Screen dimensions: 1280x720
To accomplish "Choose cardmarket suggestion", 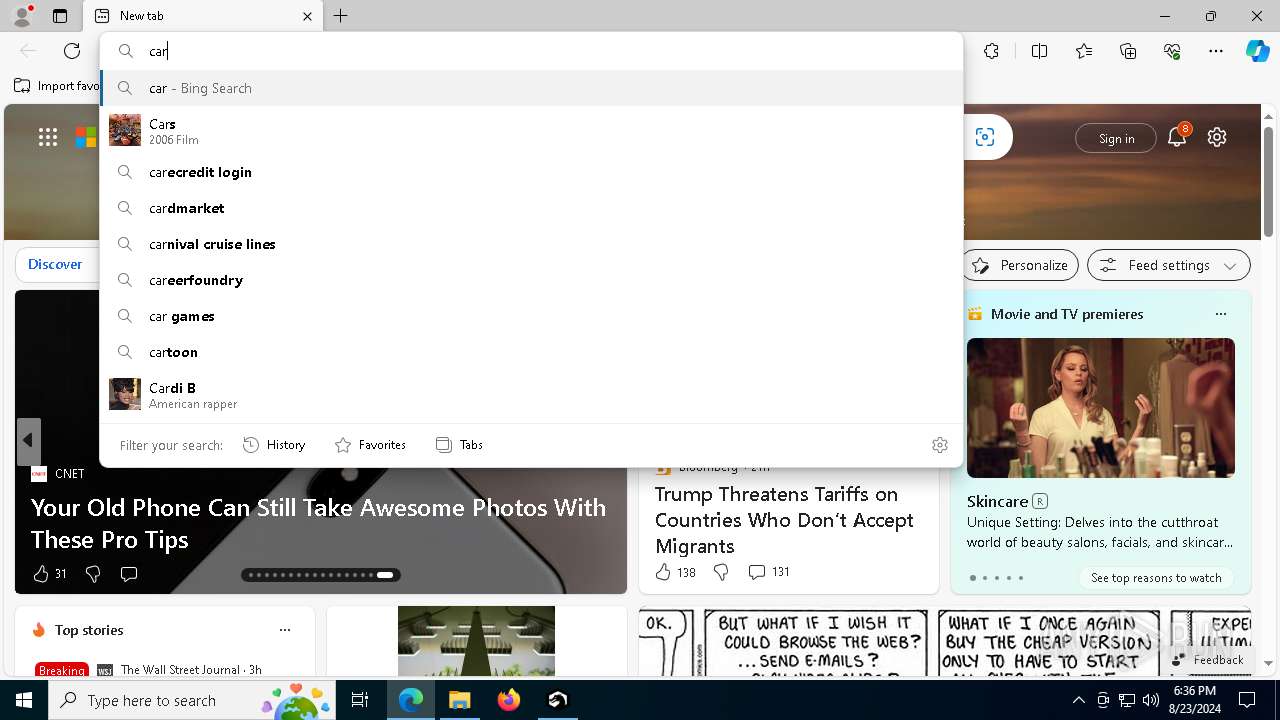I will click(531, 208).
